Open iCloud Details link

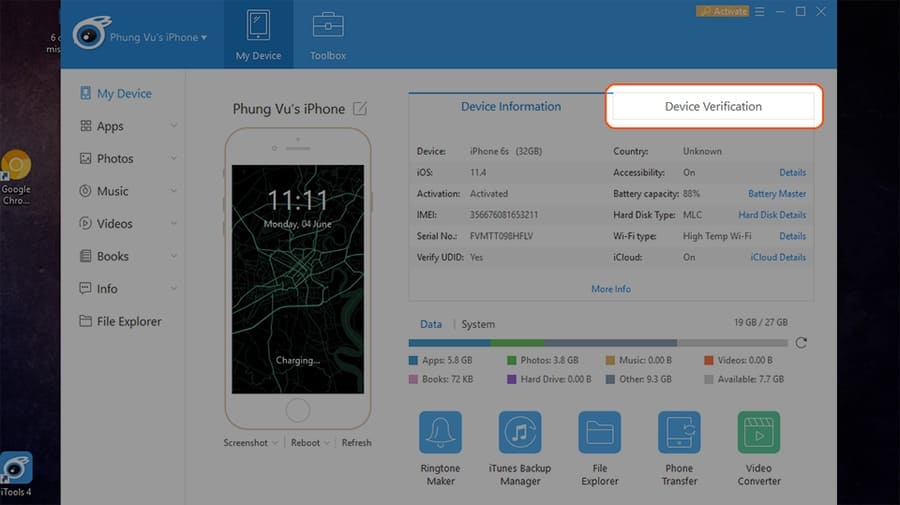[x=778, y=258]
